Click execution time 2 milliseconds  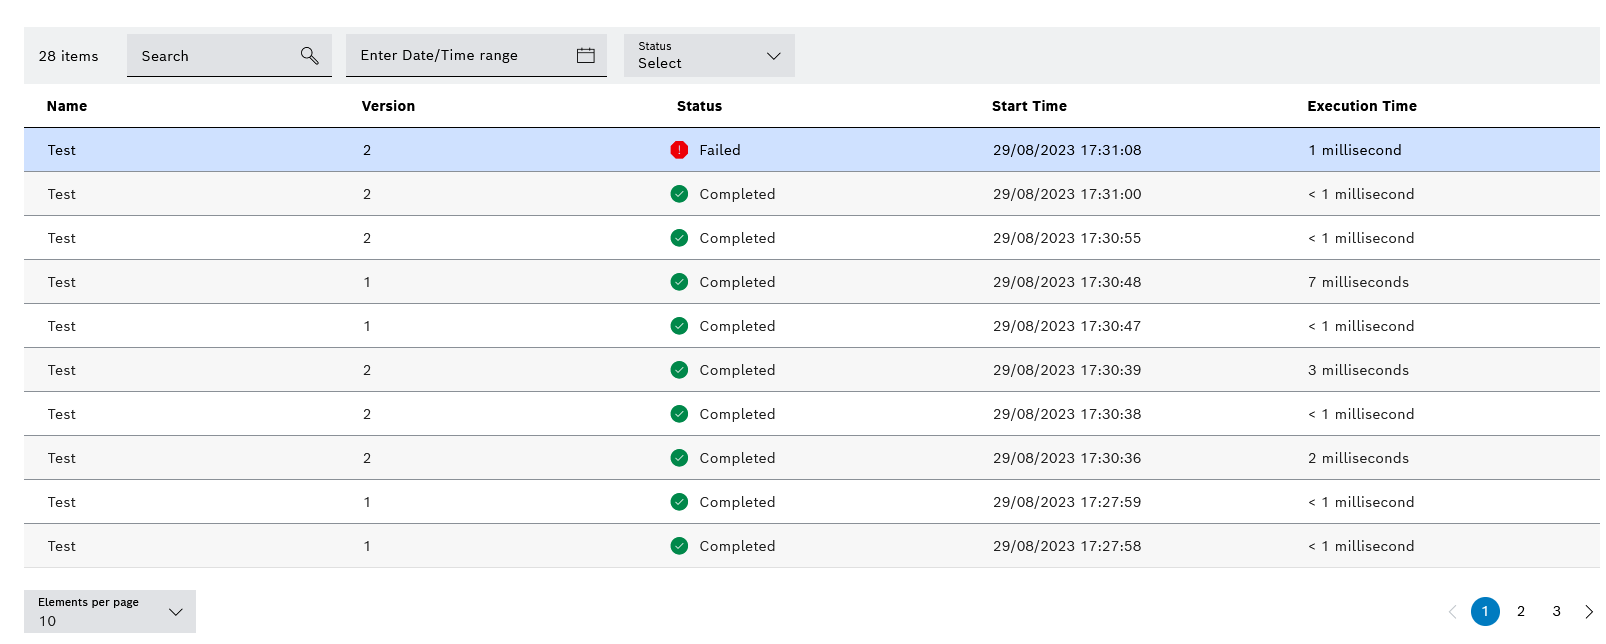pyautogui.click(x=1358, y=458)
